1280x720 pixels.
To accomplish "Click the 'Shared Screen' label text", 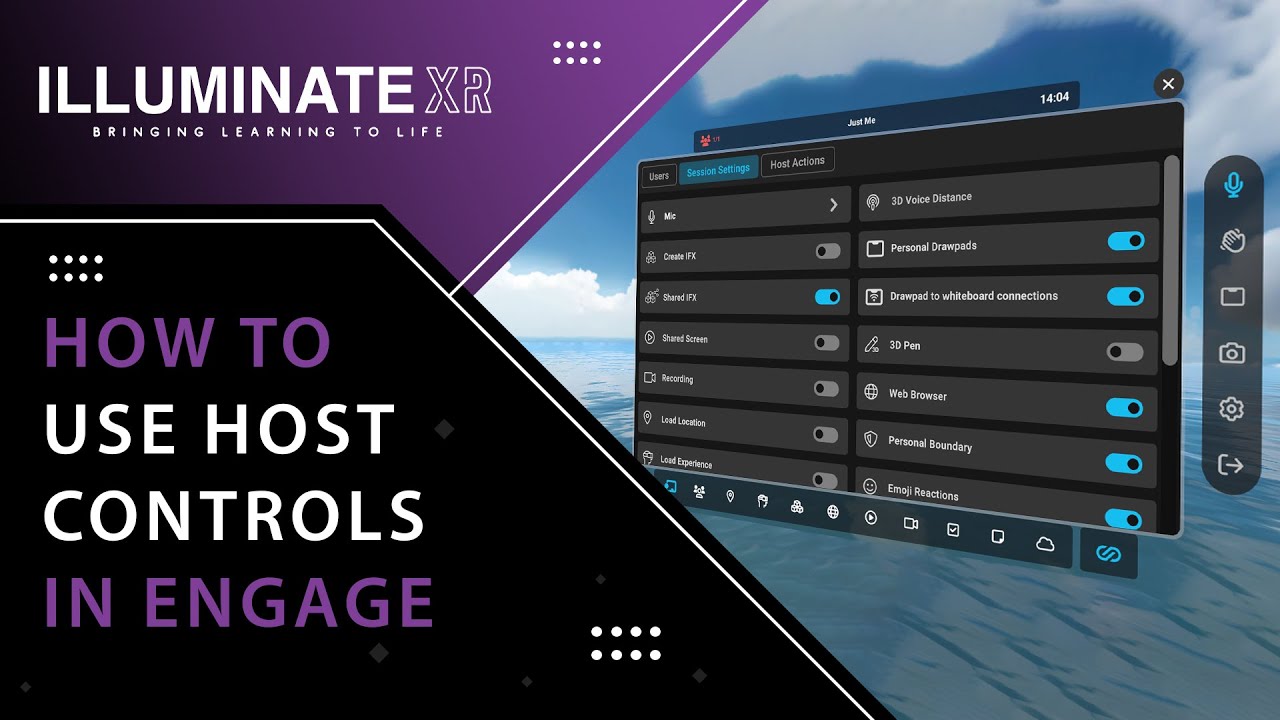I will pos(685,339).
